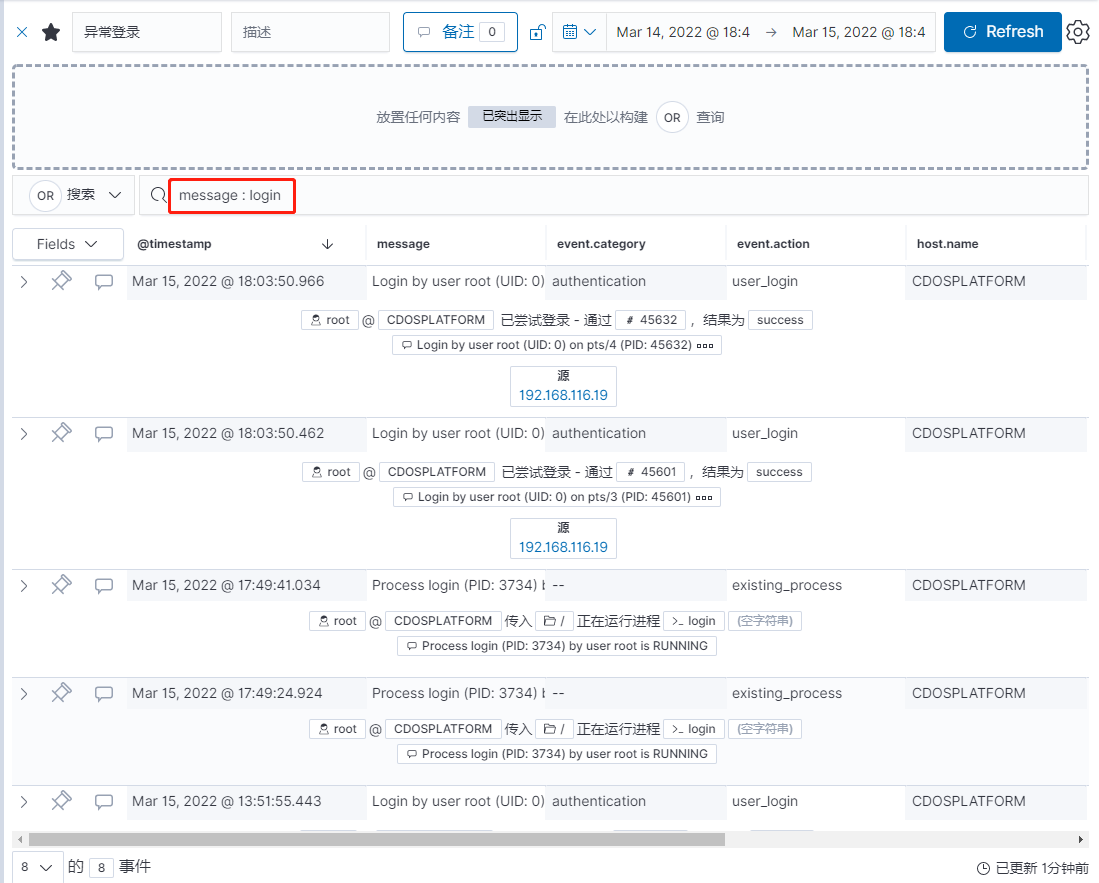
Task: Click the magnifier search icon
Action: pyautogui.click(x=158, y=196)
